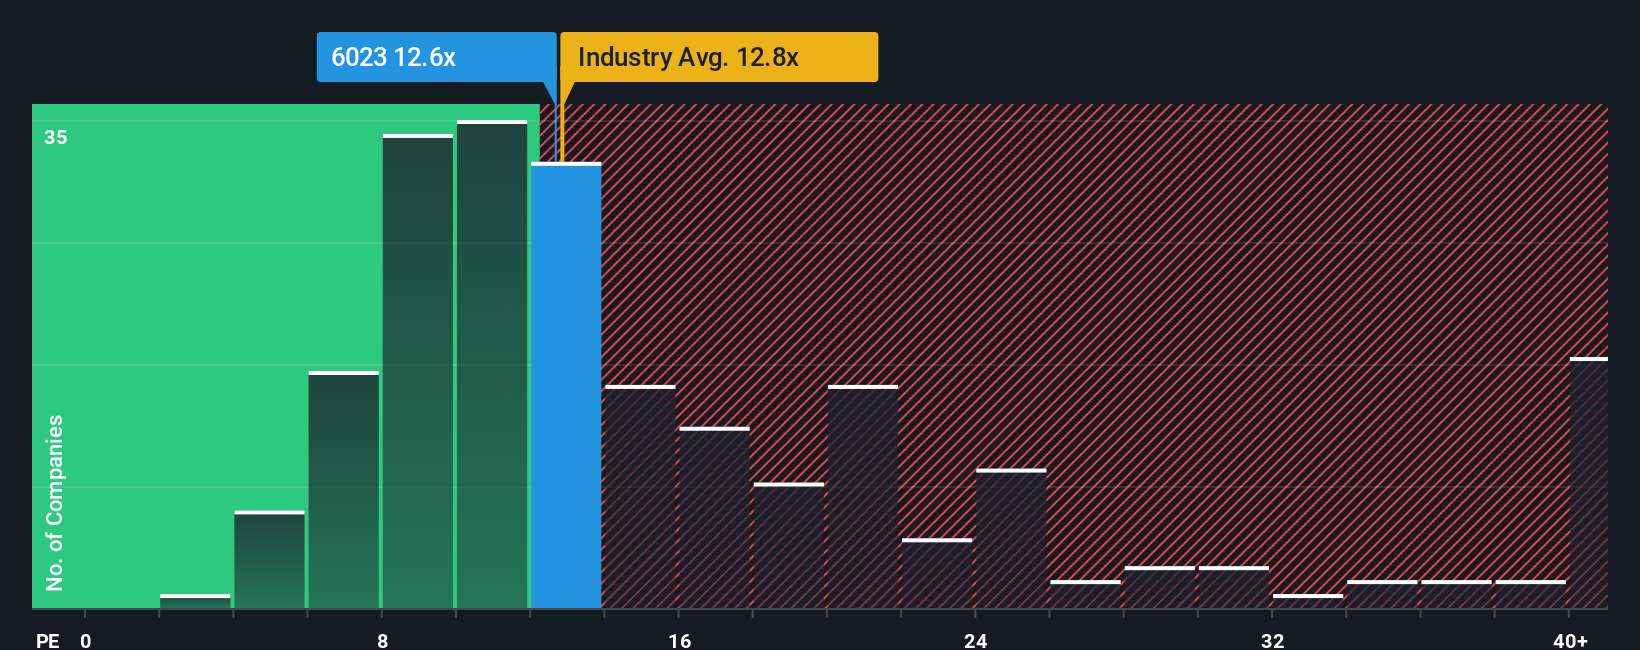Click the PE axis label
The image size is (1640, 650).
click(x=48, y=640)
